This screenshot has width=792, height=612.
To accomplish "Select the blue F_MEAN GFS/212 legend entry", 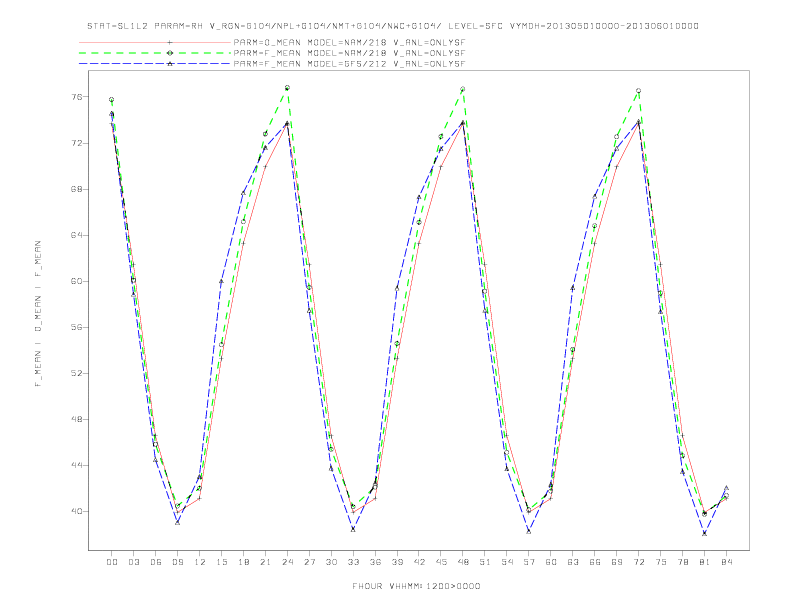I will click(x=272, y=64).
